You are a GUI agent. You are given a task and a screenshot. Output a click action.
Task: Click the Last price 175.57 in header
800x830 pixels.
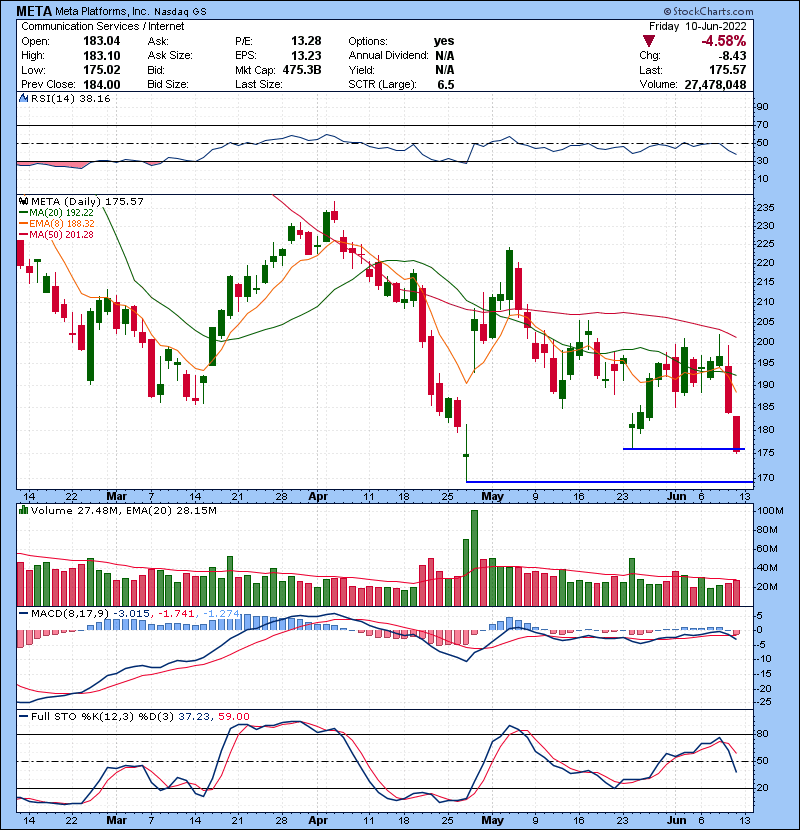tap(728, 70)
